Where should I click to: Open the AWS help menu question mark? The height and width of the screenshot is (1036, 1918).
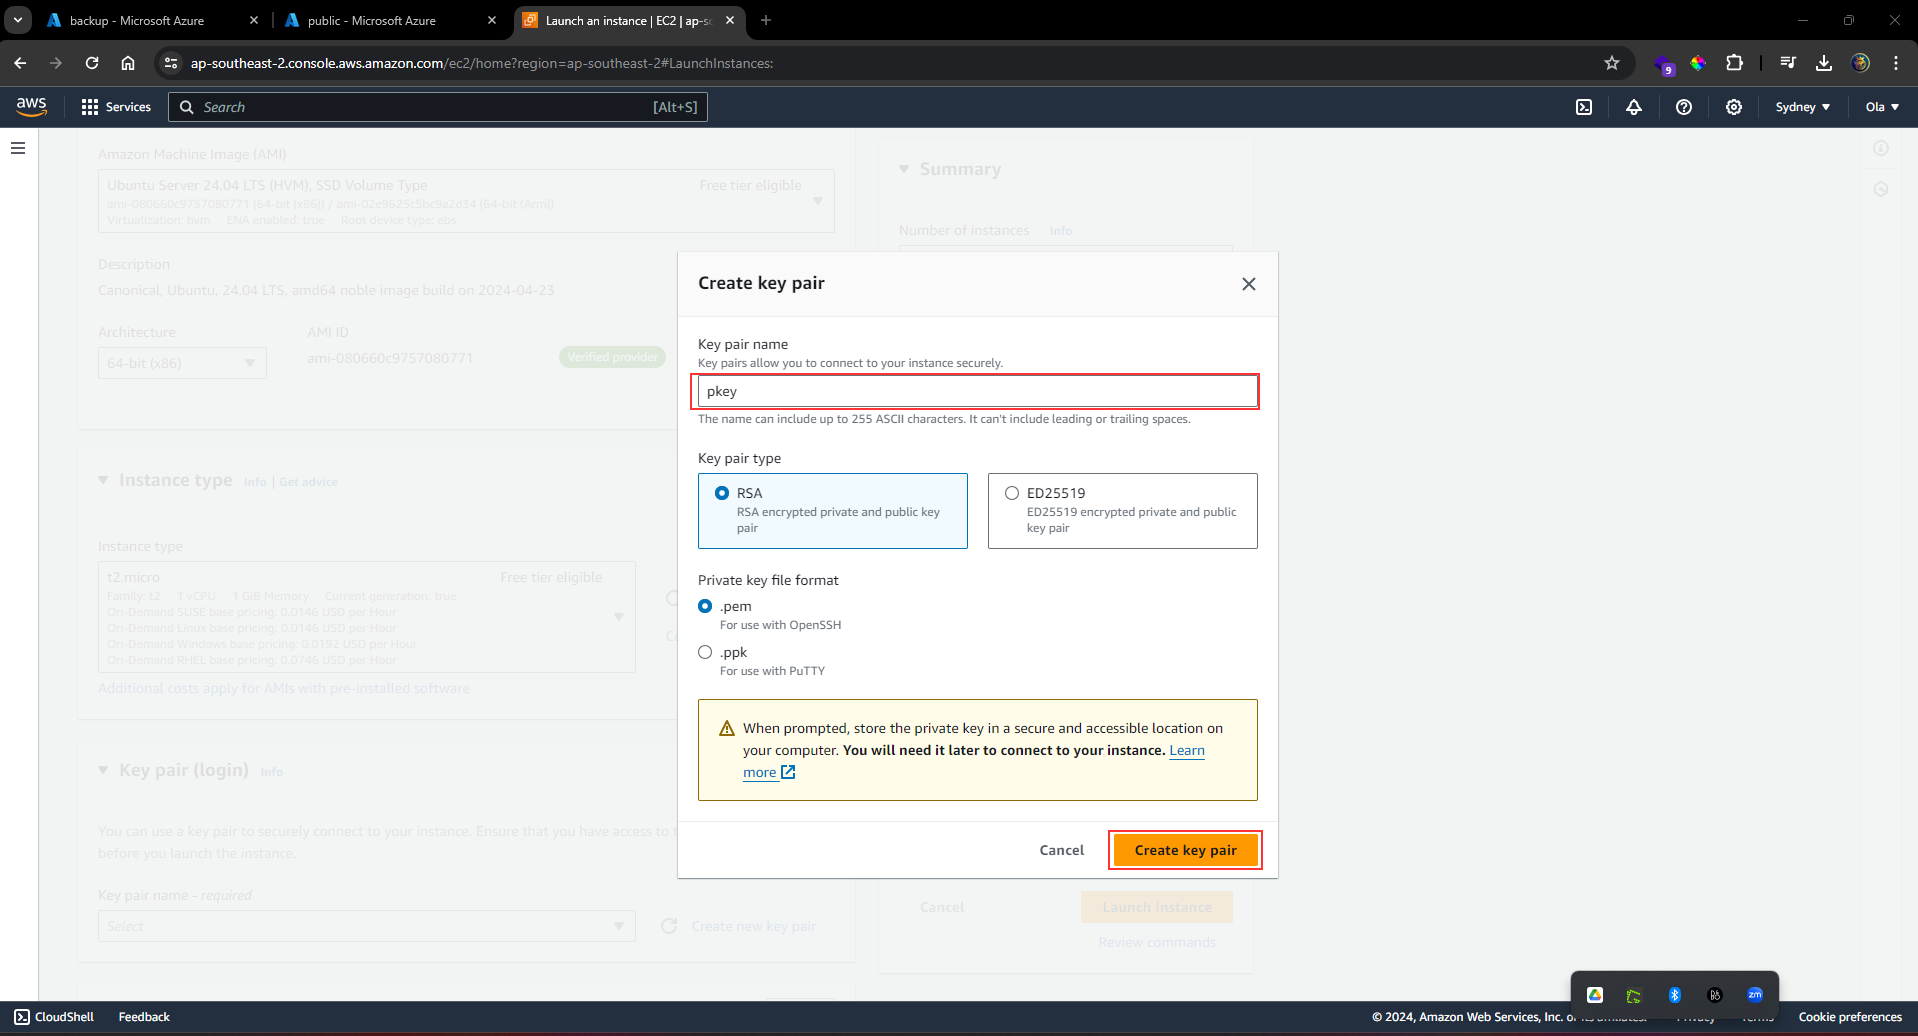1684,107
